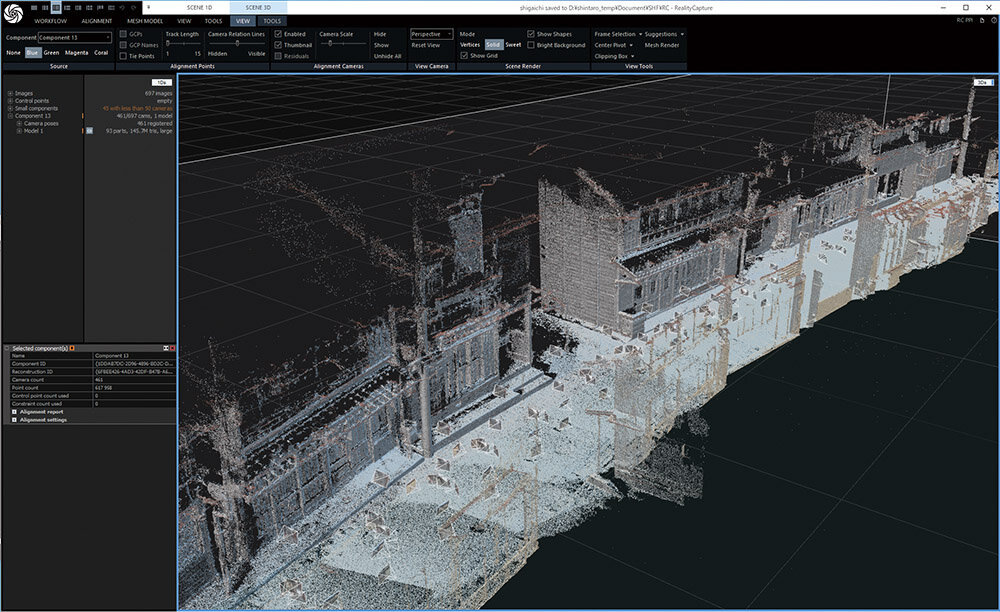Open the MESH MODEL ribbon tab
Viewport: 1000px width, 612px height.
[x=145, y=21]
